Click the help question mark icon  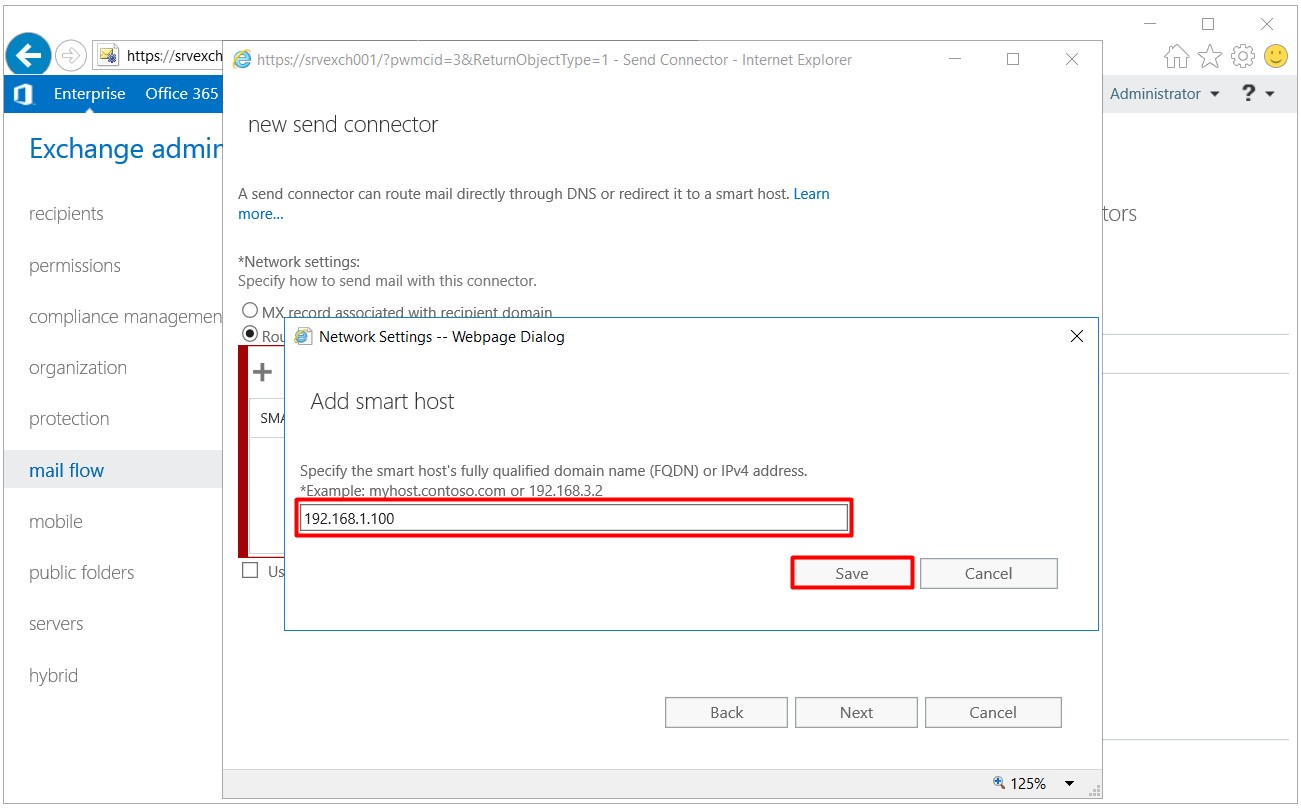click(1248, 93)
